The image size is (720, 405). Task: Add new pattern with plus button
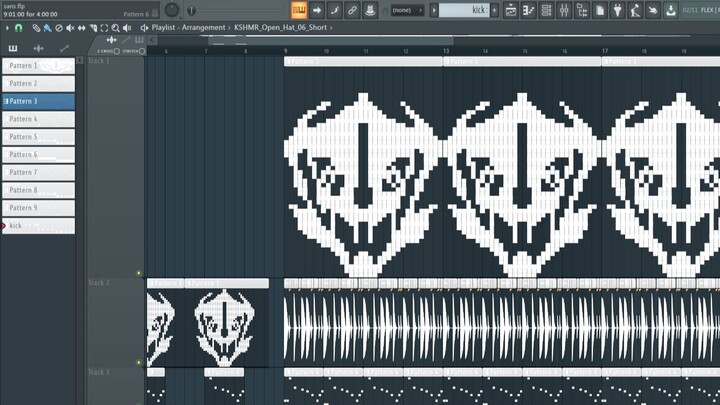495,10
